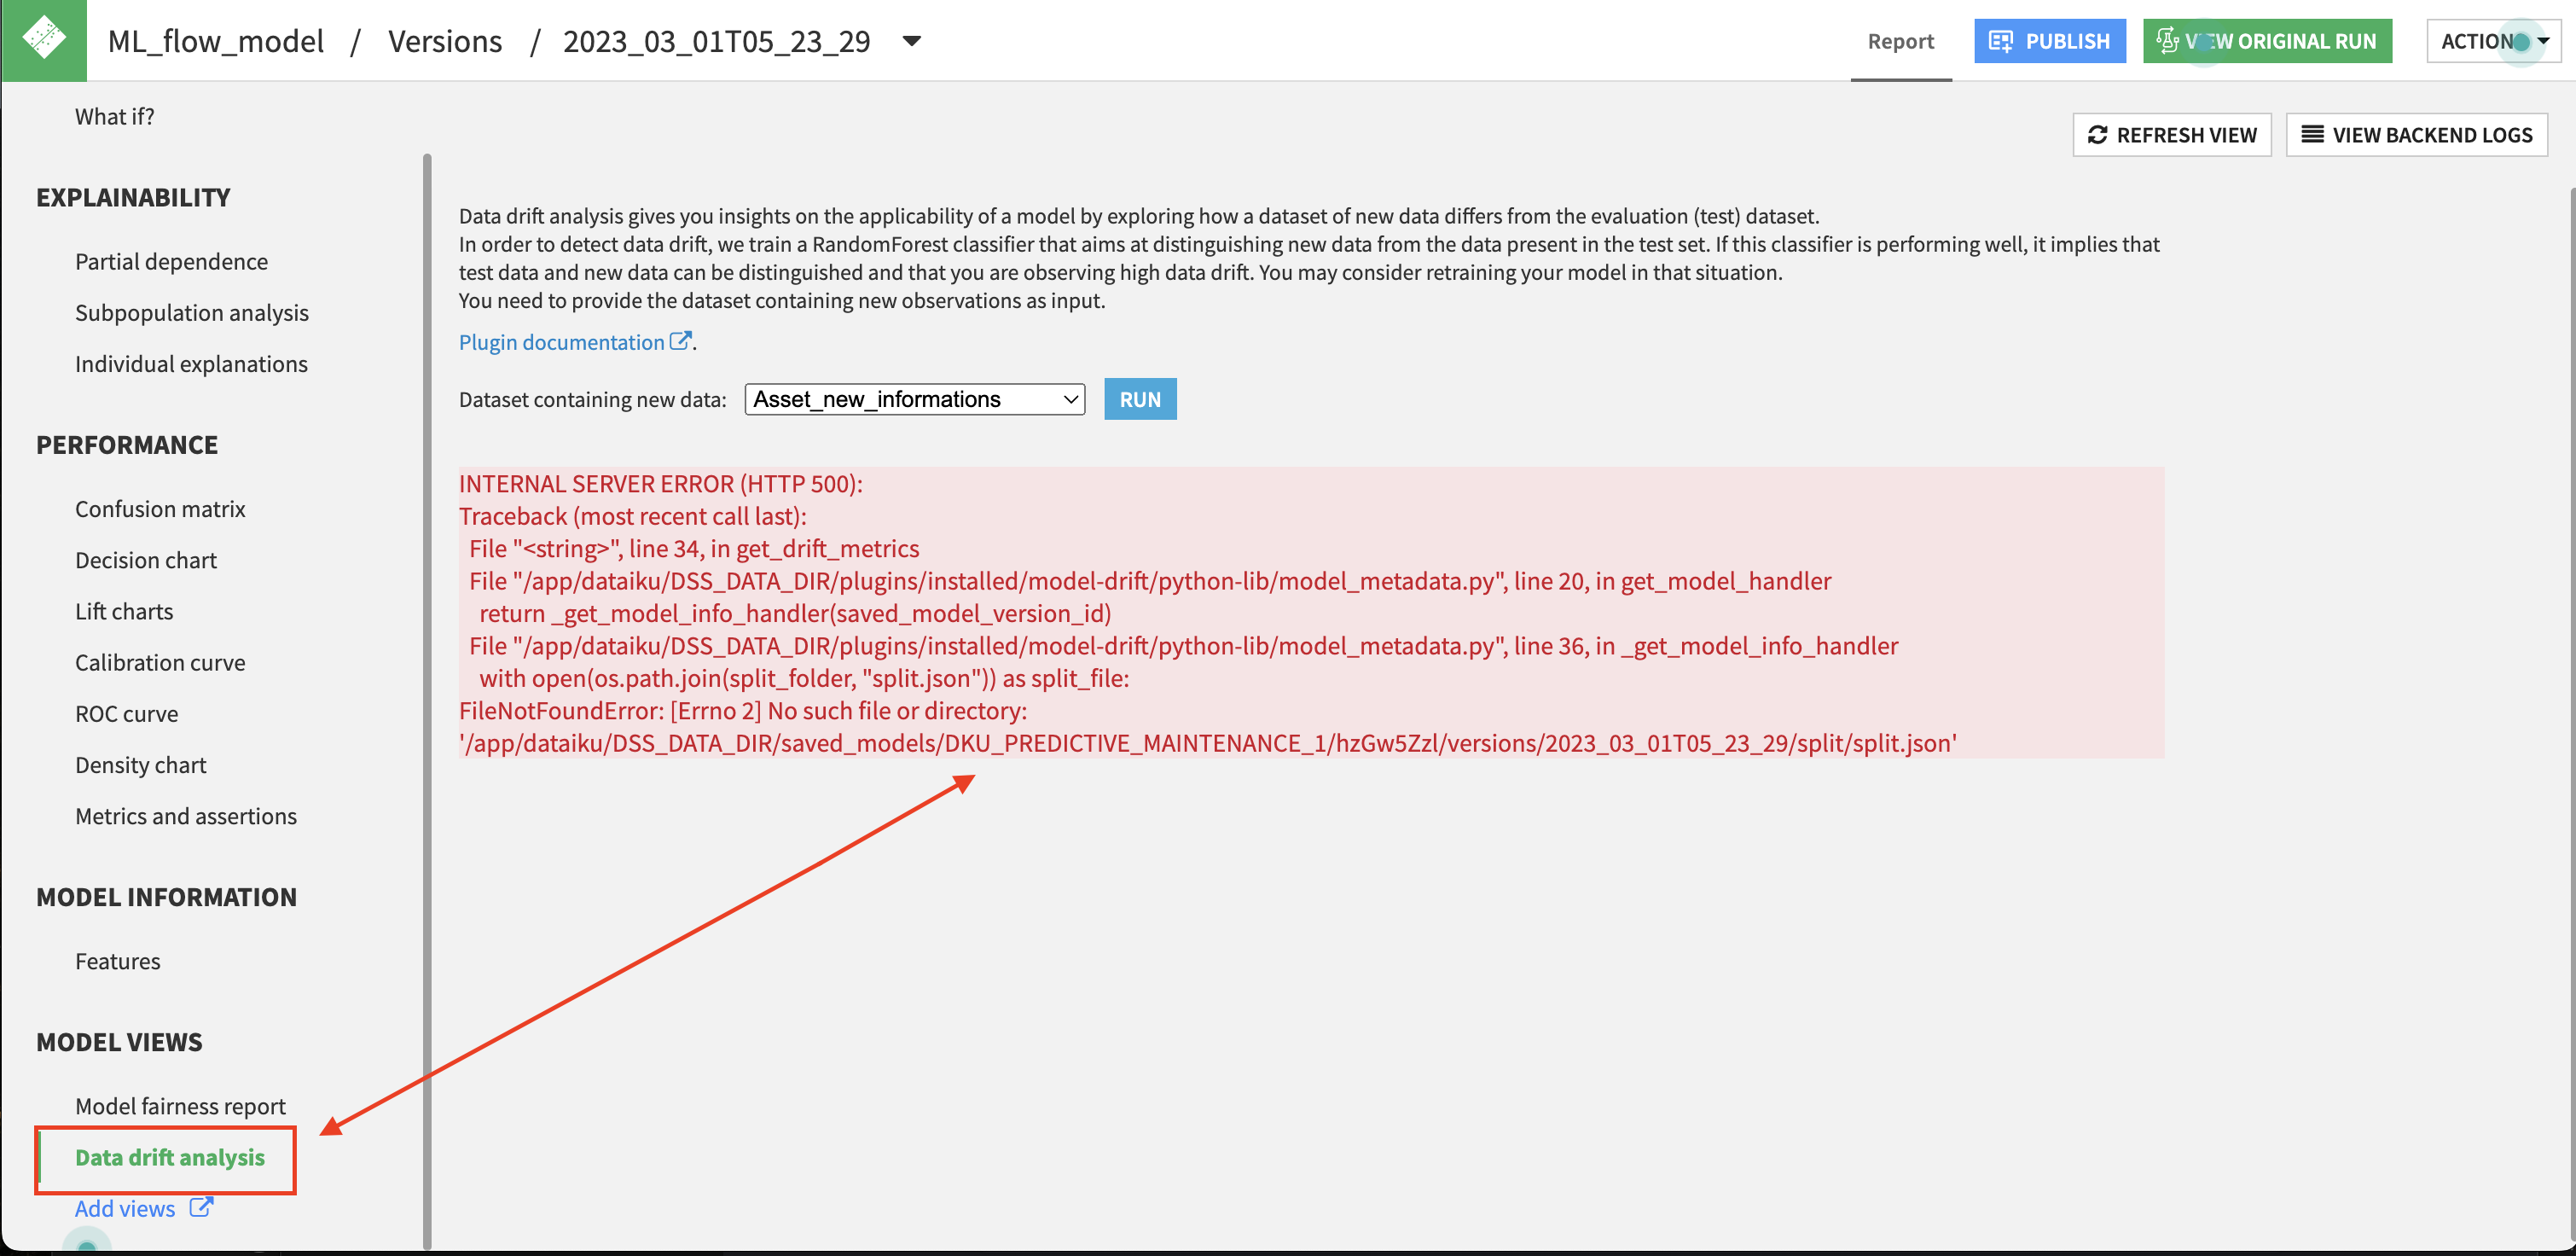Click the publish icon inside Publish button
Viewport: 2576px width, 1256px height.
[x=2001, y=41]
